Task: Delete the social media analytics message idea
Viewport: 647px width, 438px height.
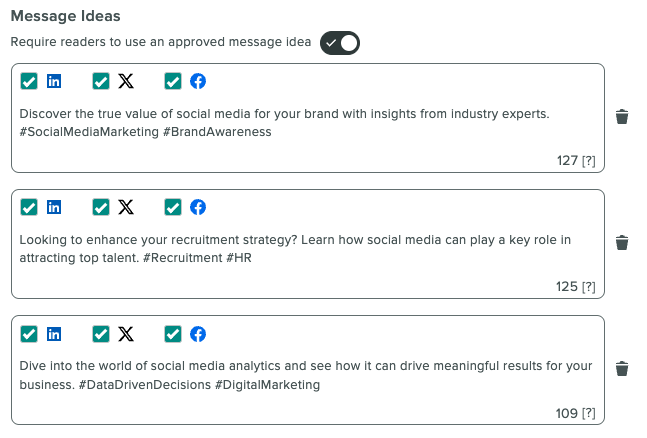Action: 622,369
